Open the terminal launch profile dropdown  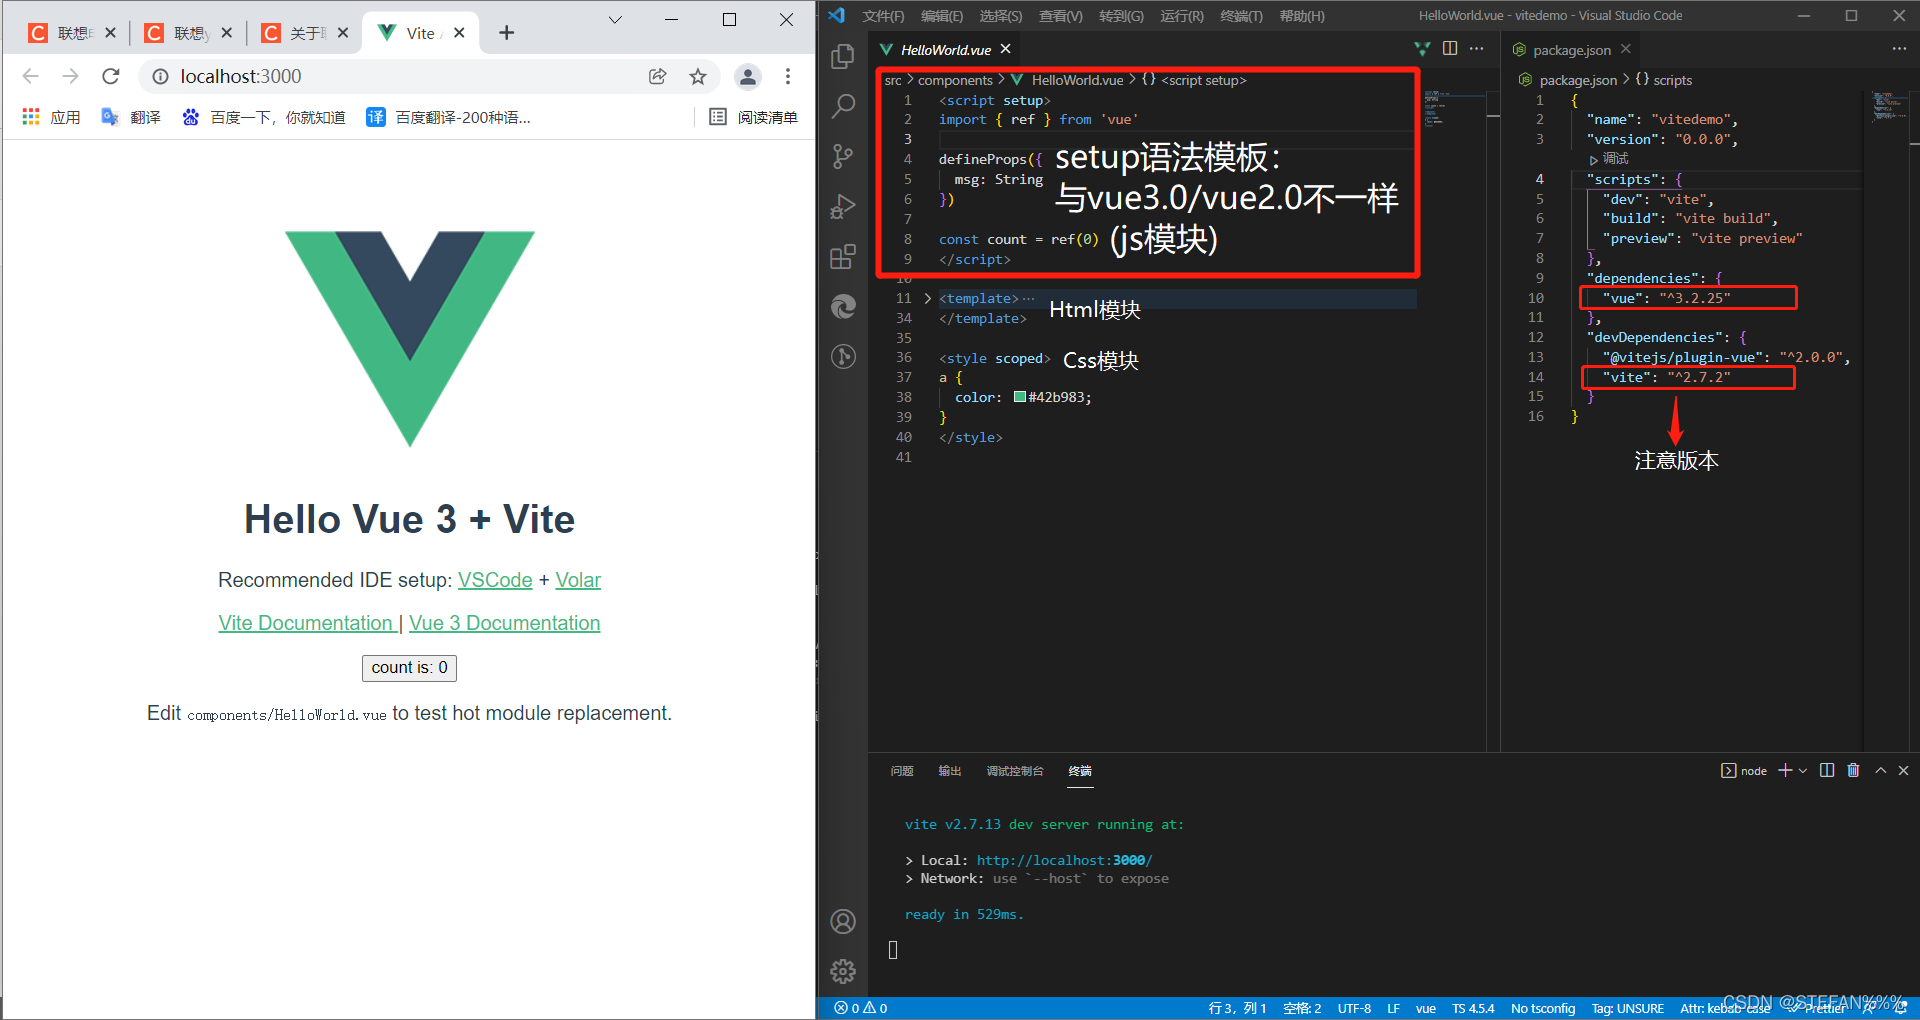(x=1803, y=770)
